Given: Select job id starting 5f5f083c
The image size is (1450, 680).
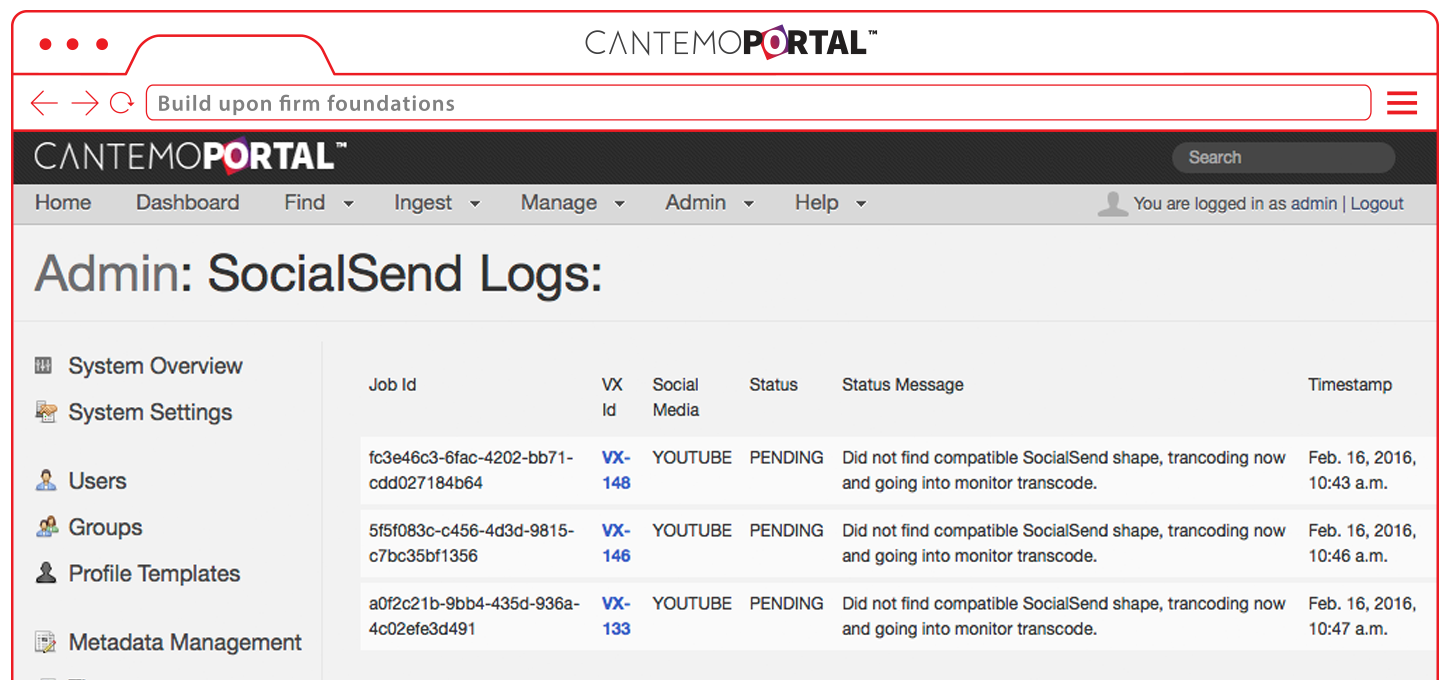Looking at the screenshot, I should click(x=471, y=543).
